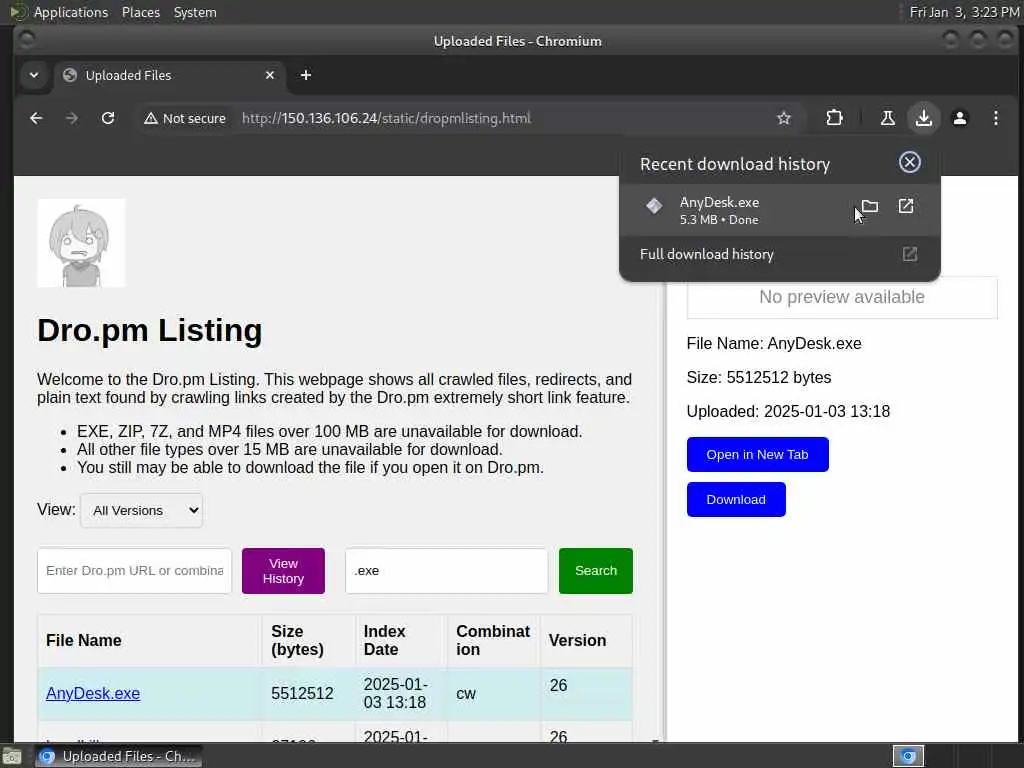The height and width of the screenshot is (768, 1024).
Task: Close the Recent download history popup
Action: 910,162
